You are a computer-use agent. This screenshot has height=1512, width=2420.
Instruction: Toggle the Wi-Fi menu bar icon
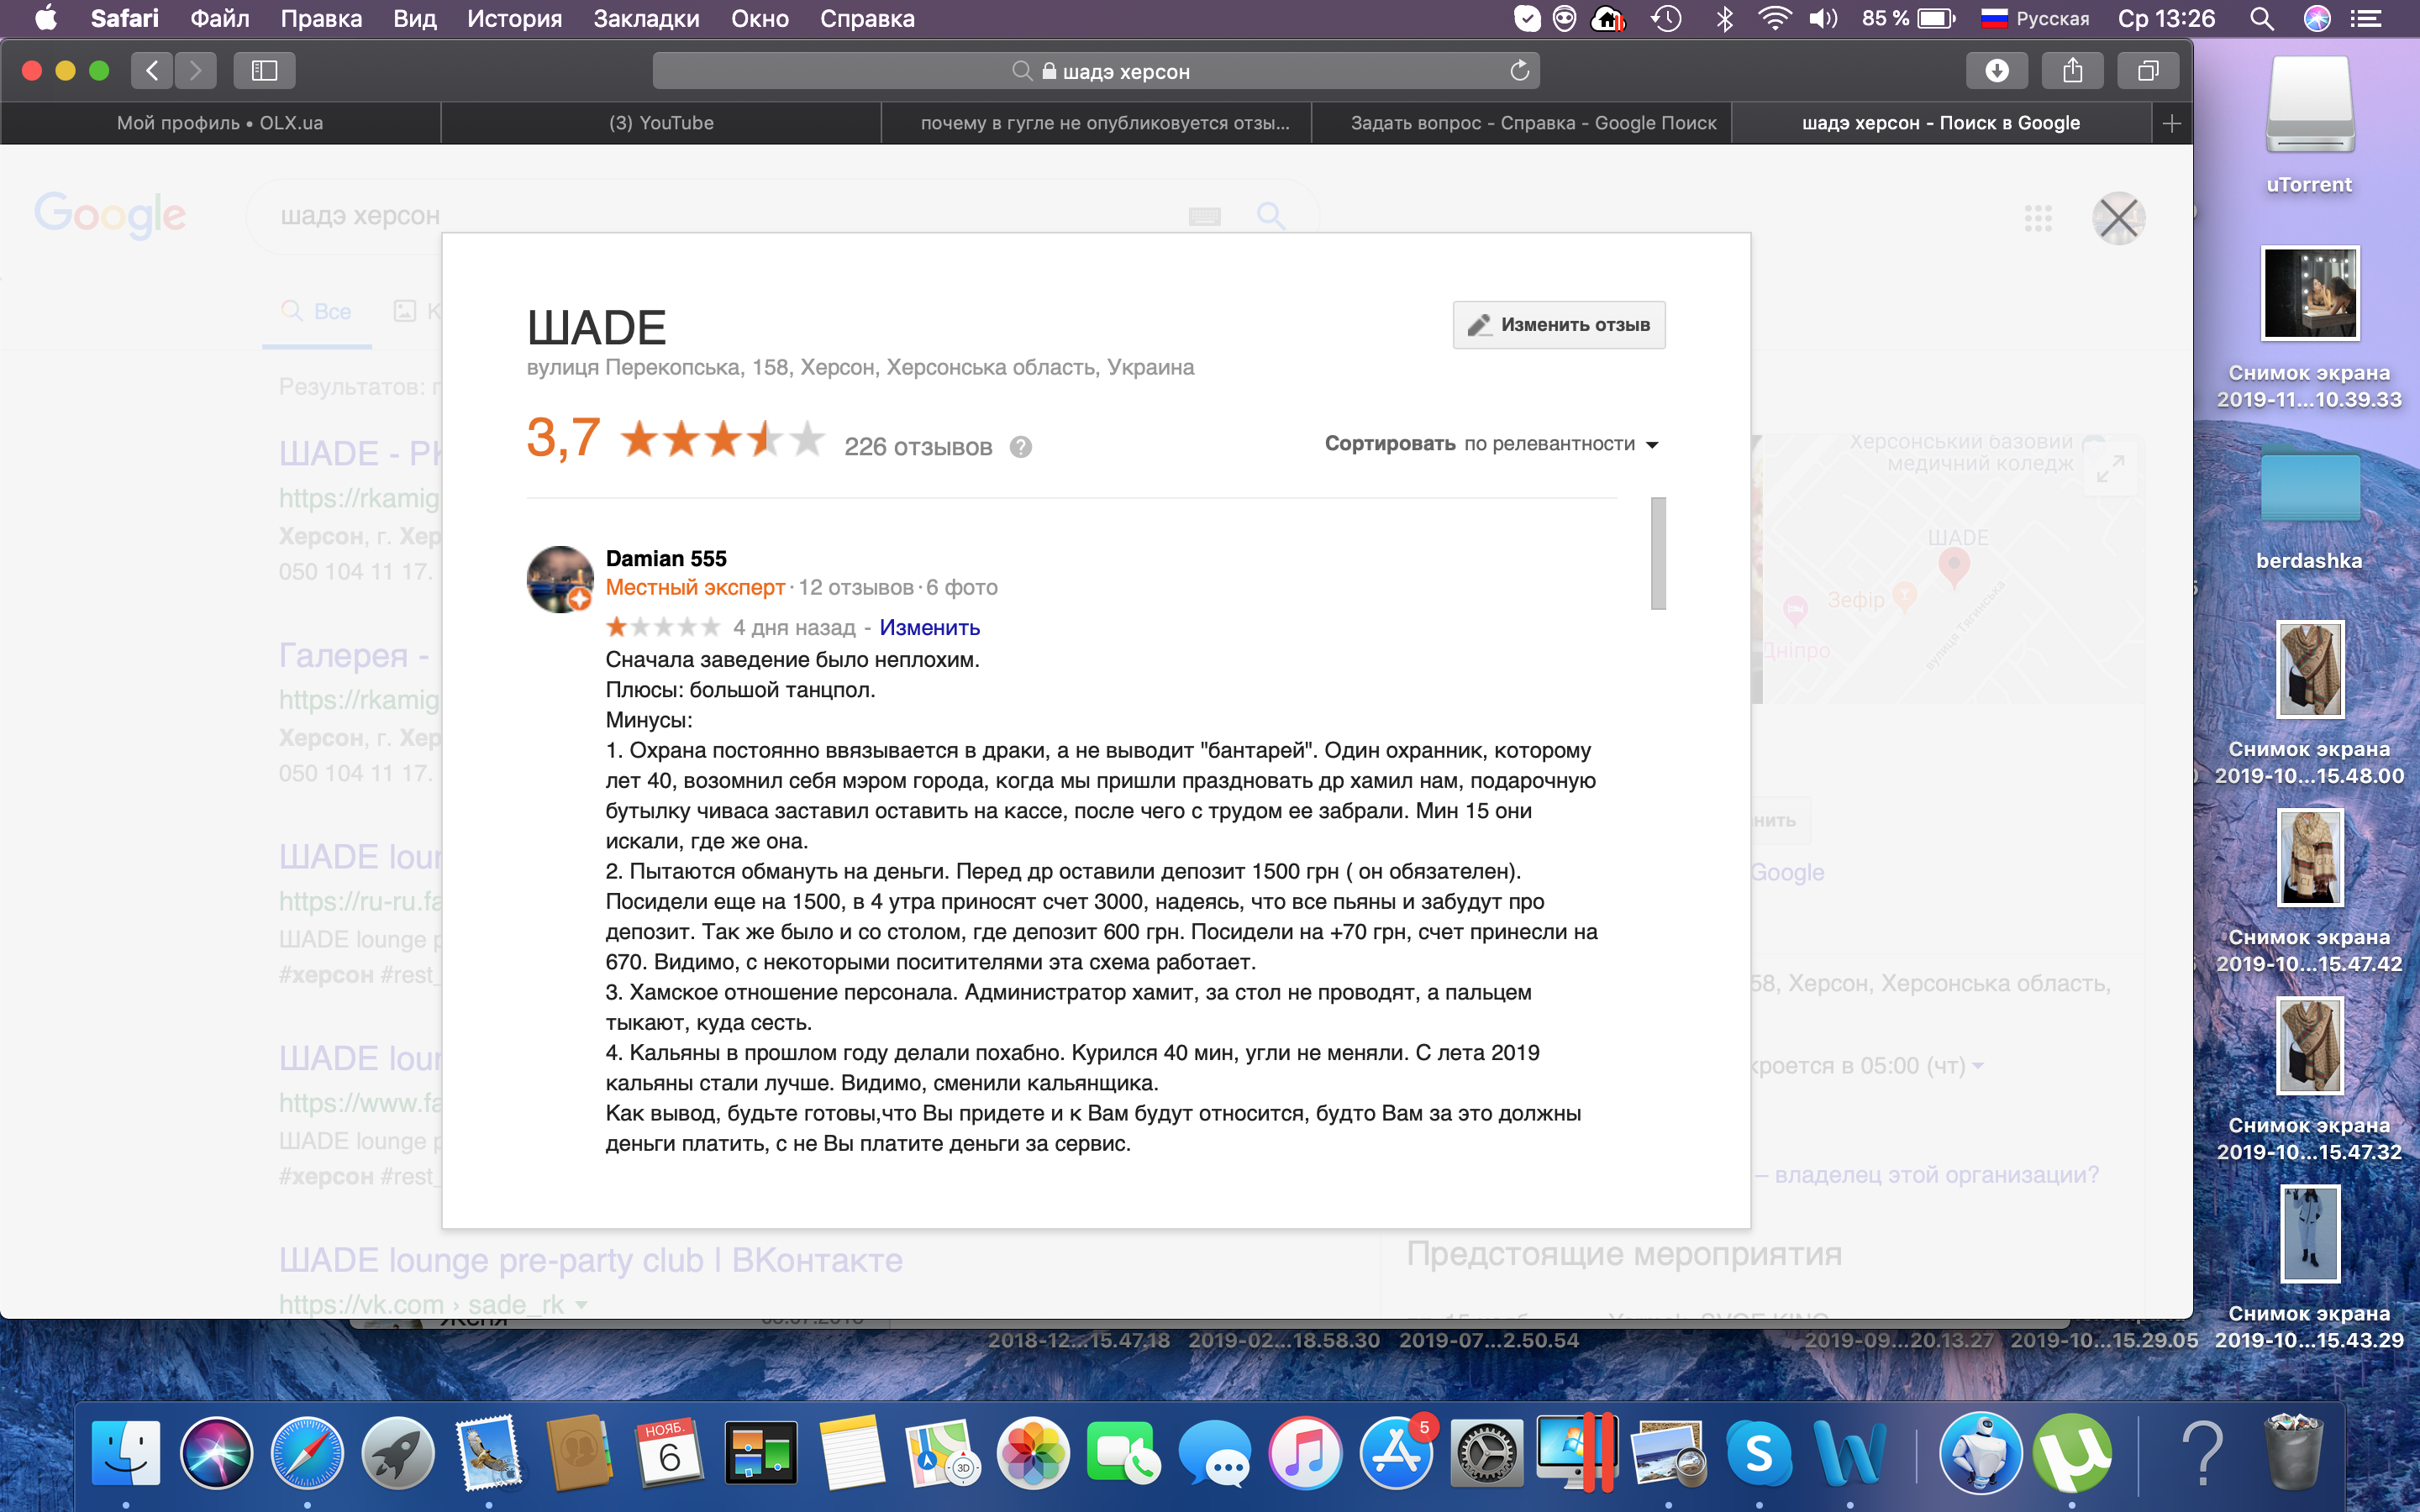pos(1774,18)
